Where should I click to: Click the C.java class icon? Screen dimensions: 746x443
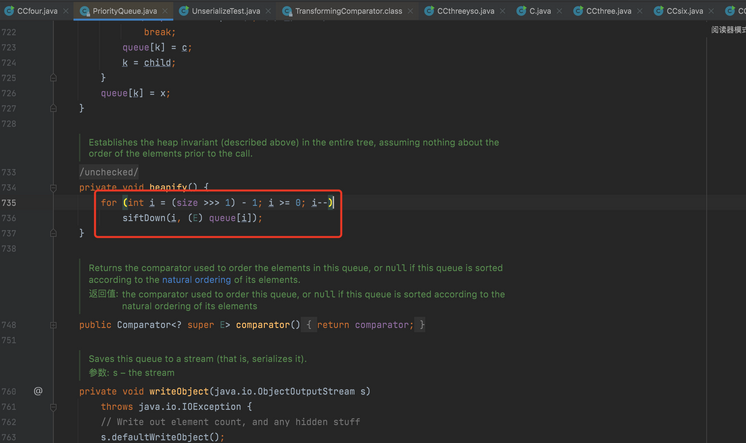(x=521, y=10)
